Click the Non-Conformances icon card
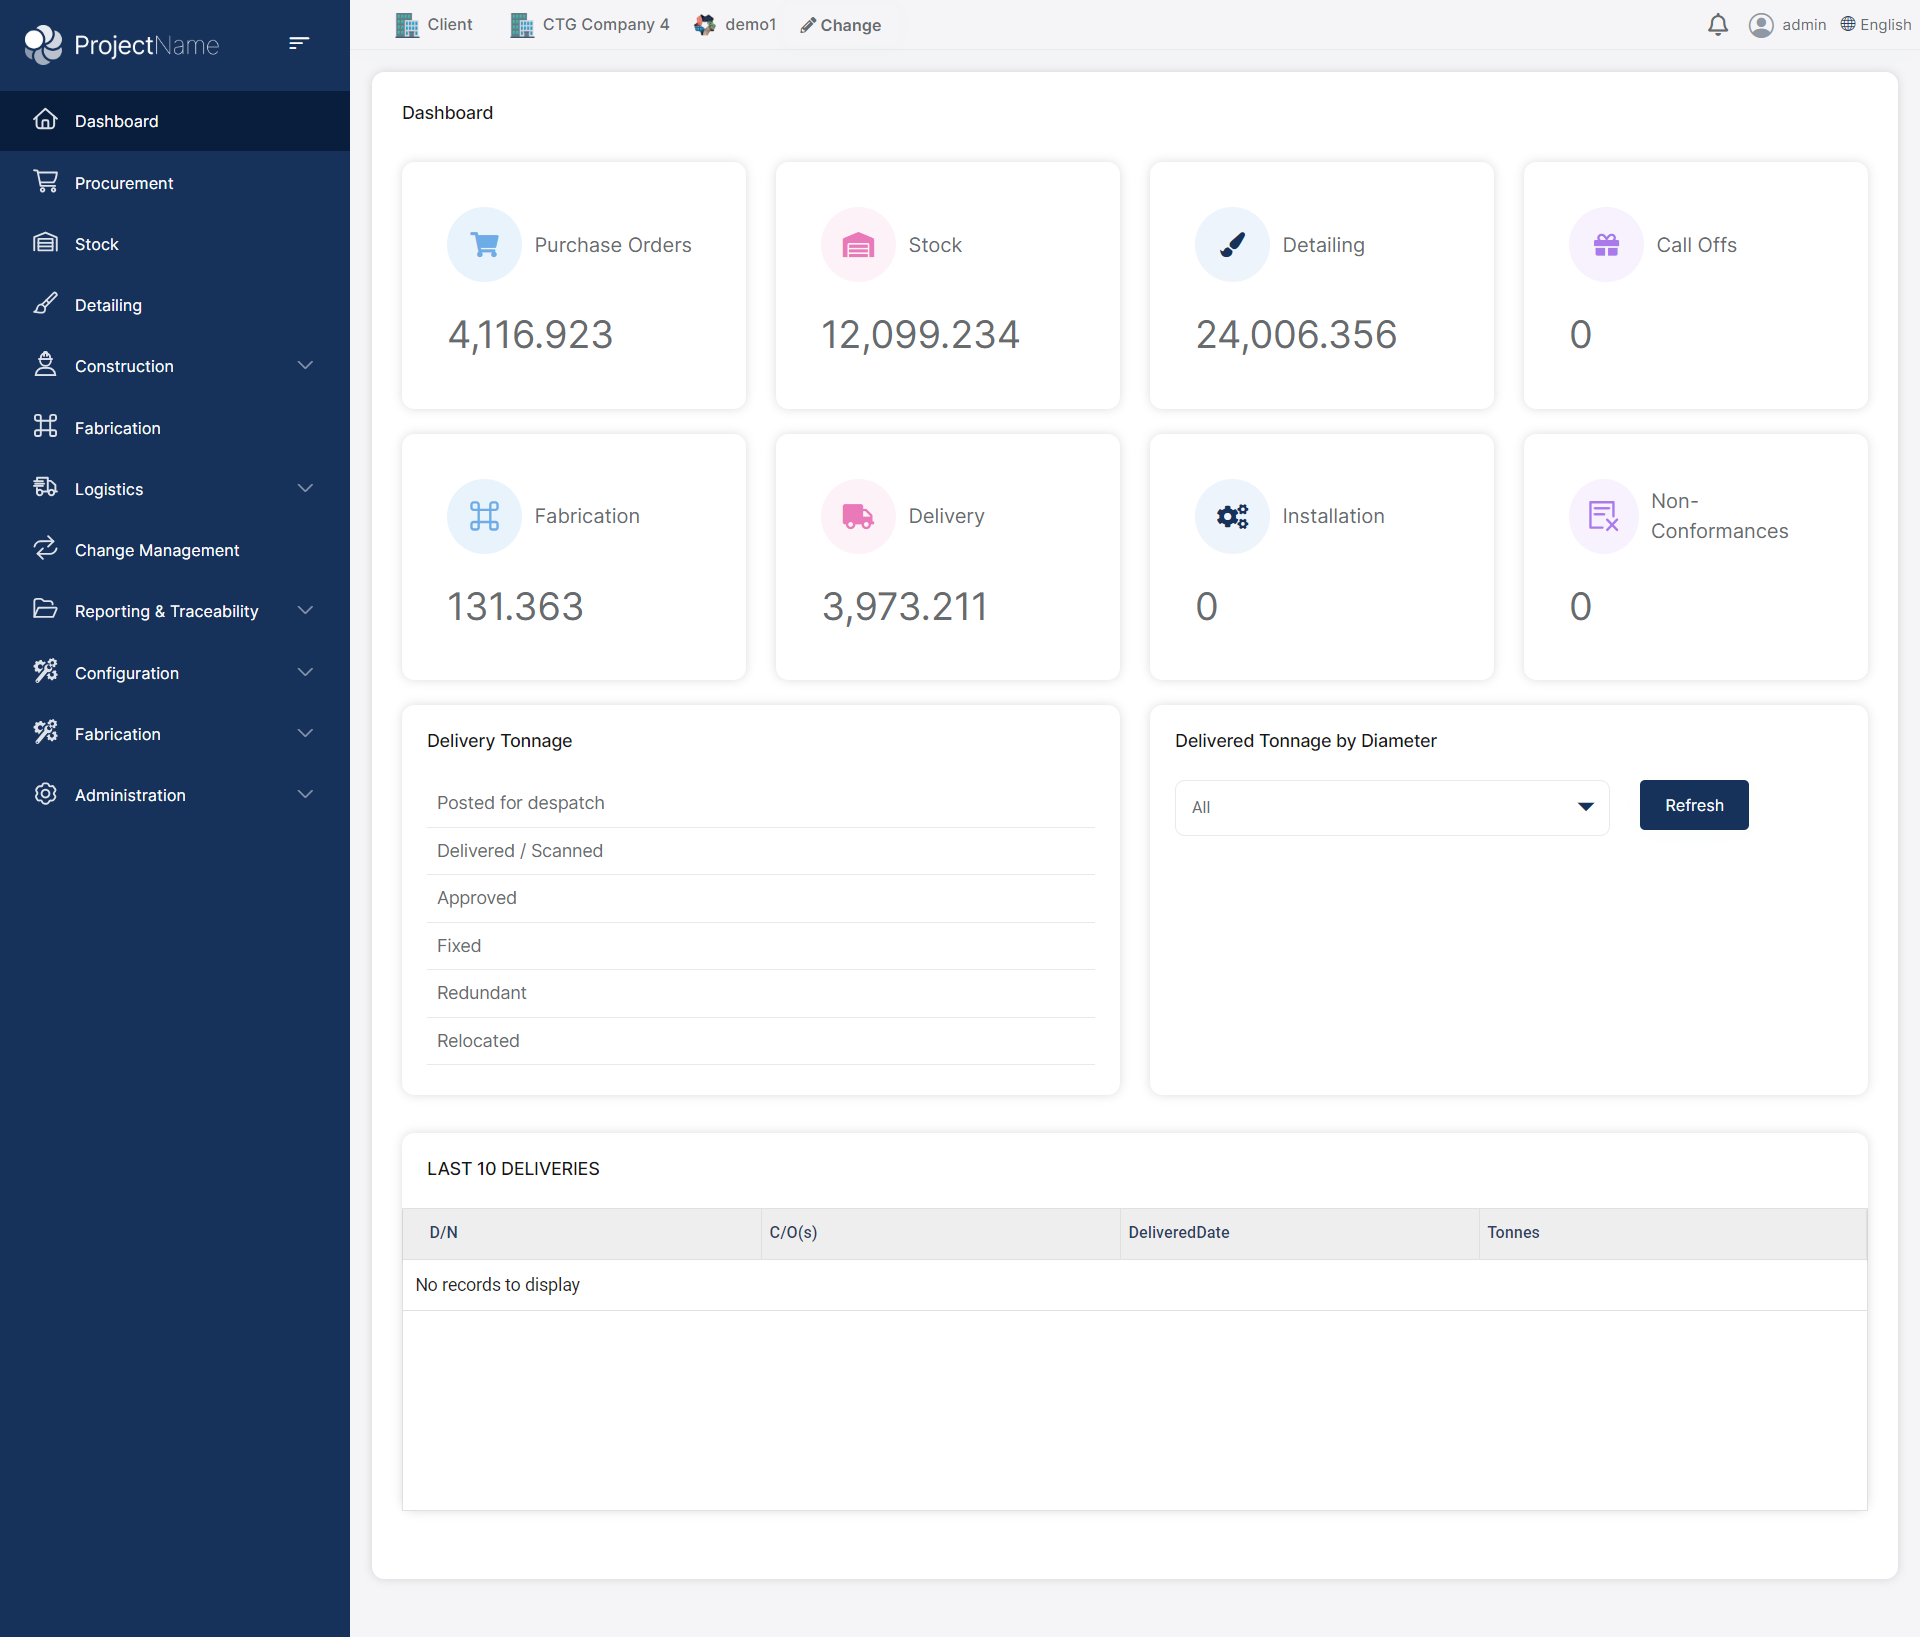1920x1637 pixels. coord(1604,516)
